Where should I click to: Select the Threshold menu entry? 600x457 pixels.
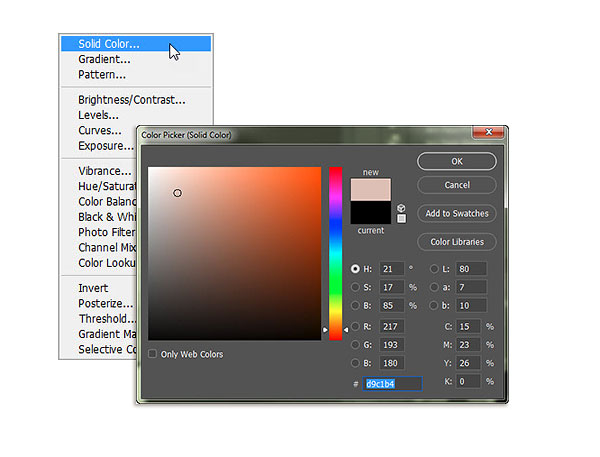(x=99, y=319)
